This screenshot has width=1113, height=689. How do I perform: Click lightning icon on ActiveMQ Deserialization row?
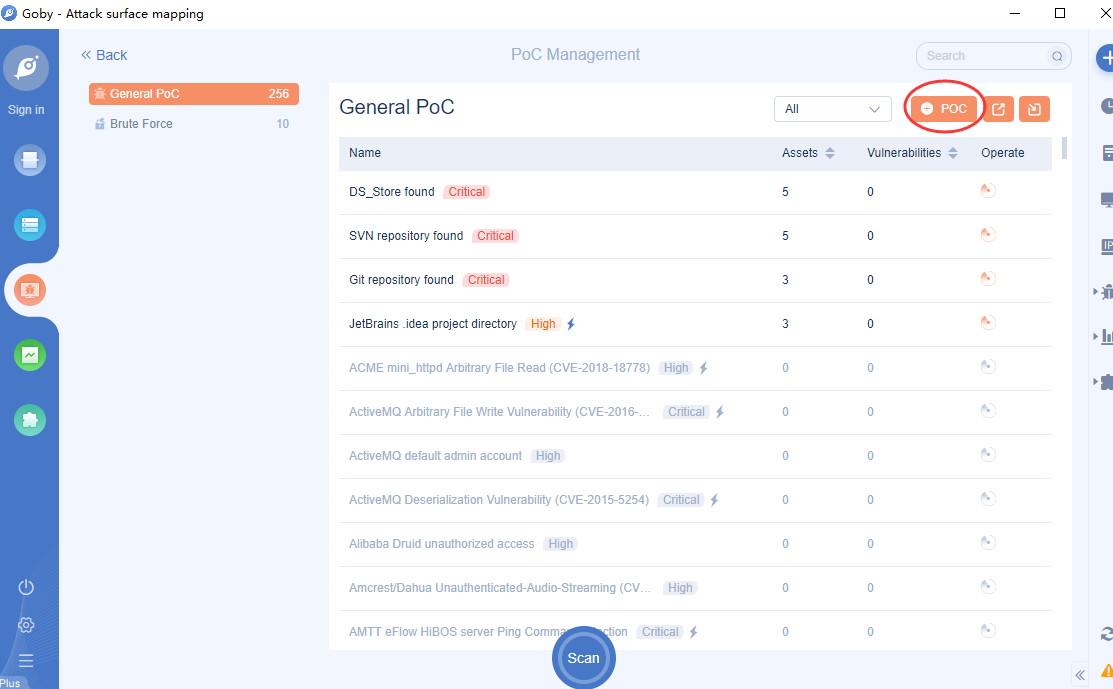click(x=714, y=500)
